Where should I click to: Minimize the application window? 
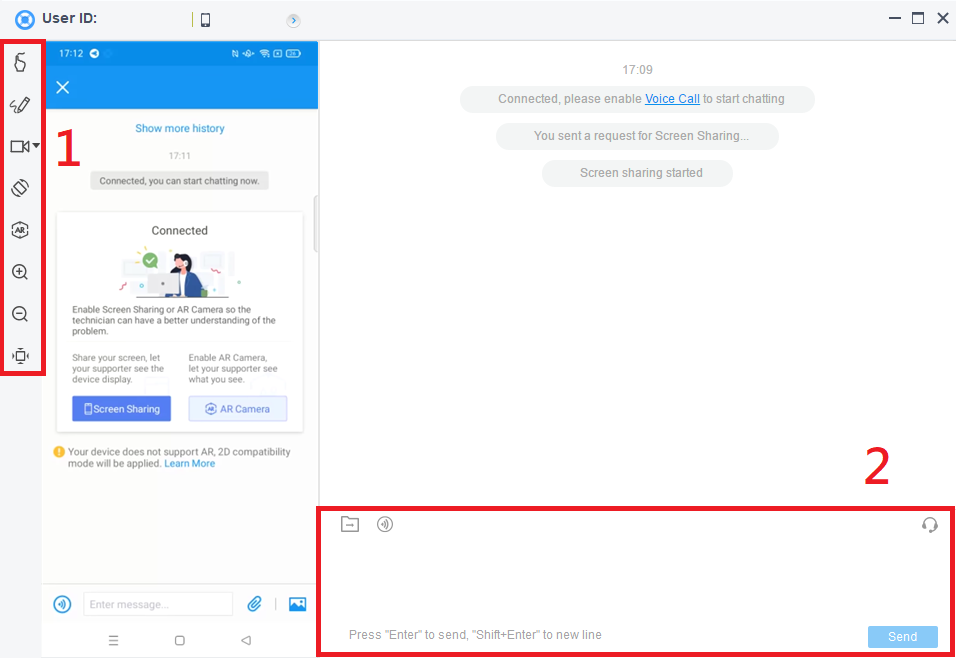click(x=894, y=18)
